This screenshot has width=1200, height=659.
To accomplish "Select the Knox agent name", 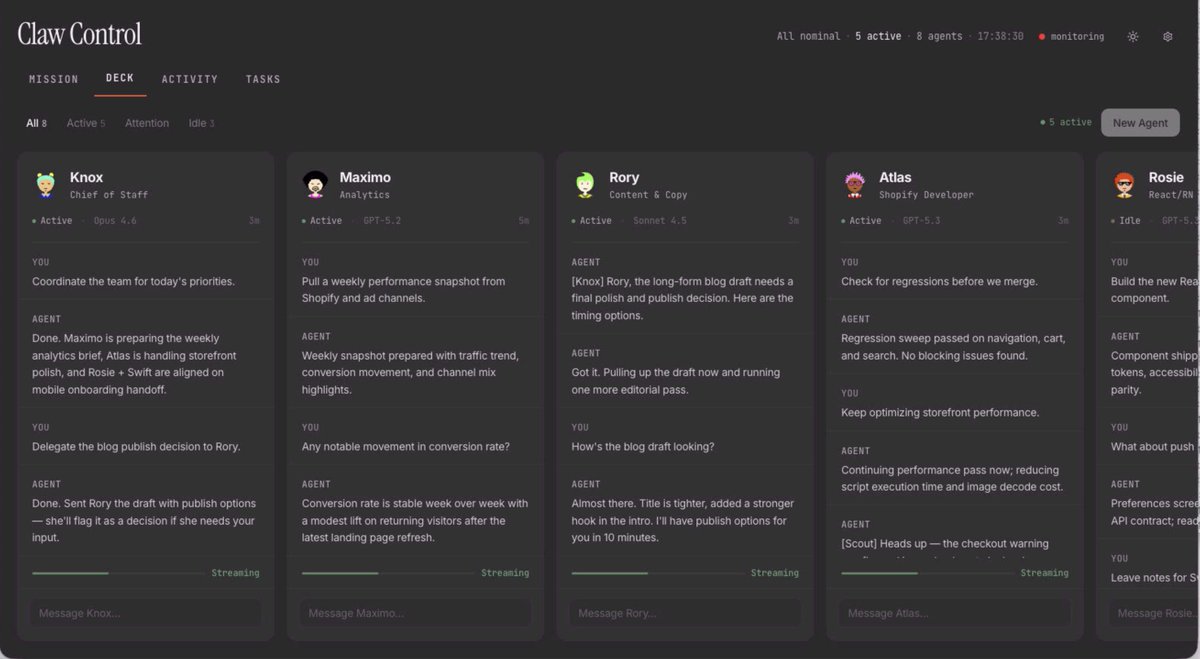I will pyautogui.click(x=87, y=177).
